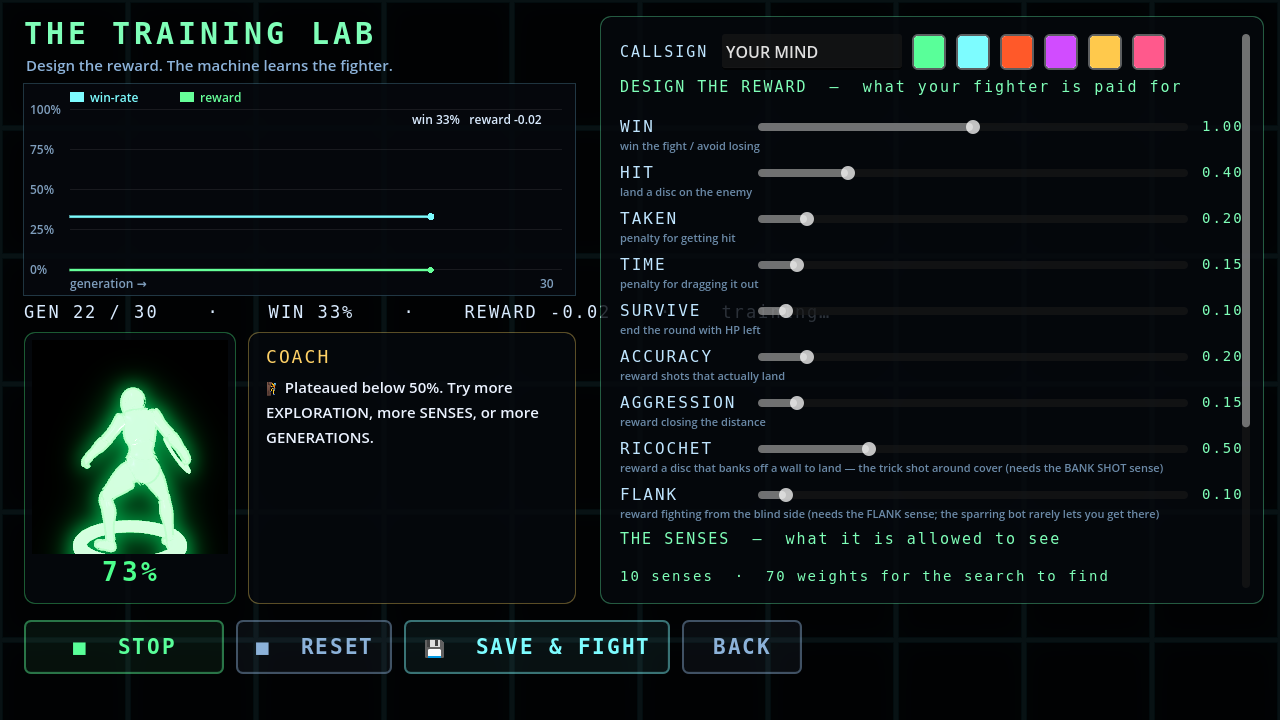Click the 'win 33% reward -0.02' chart readout
The height and width of the screenshot is (720, 1280).
477,120
